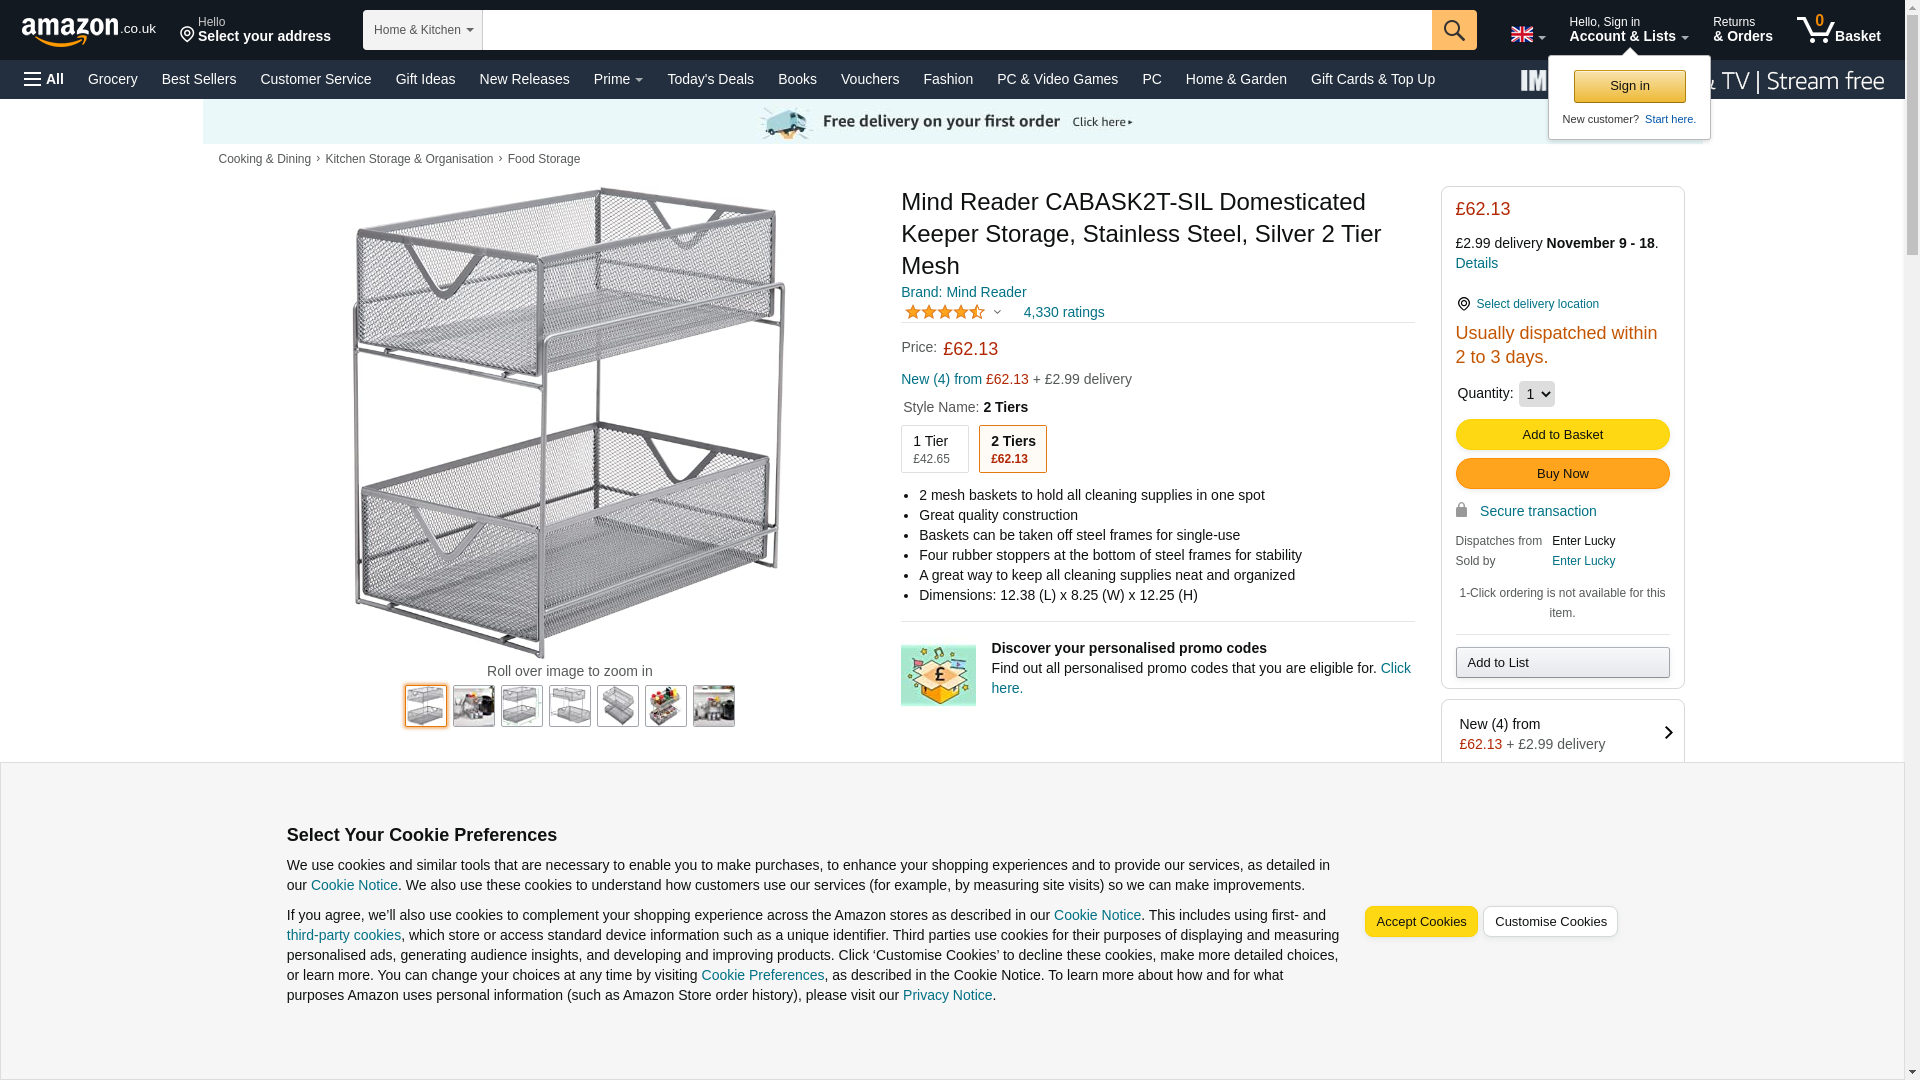Expand the Home & Kitchen search category dropdown
Screen dimensions: 1920x1080
tap(423, 30)
